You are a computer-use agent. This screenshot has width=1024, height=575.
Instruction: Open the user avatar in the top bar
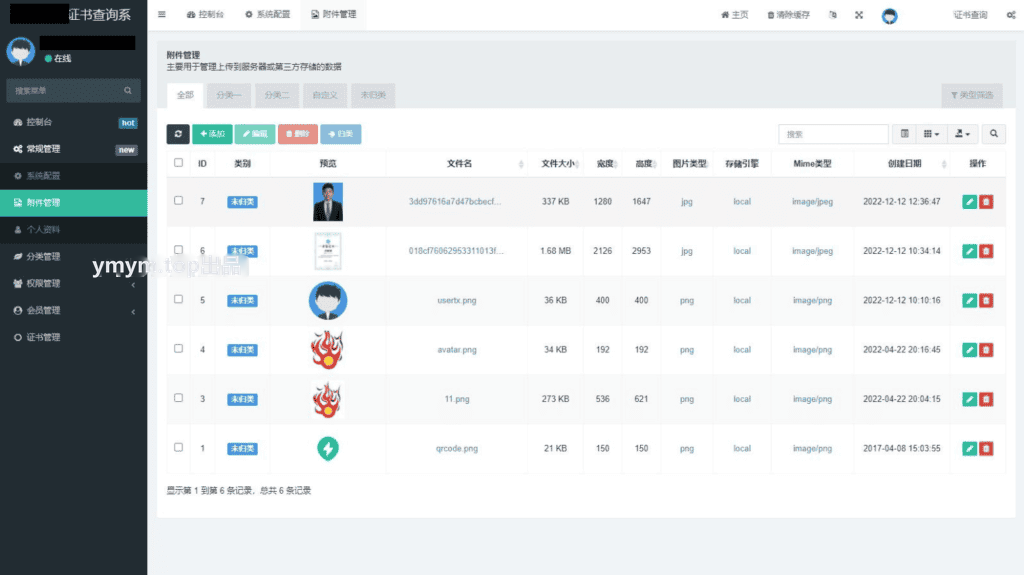pos(889,16)
